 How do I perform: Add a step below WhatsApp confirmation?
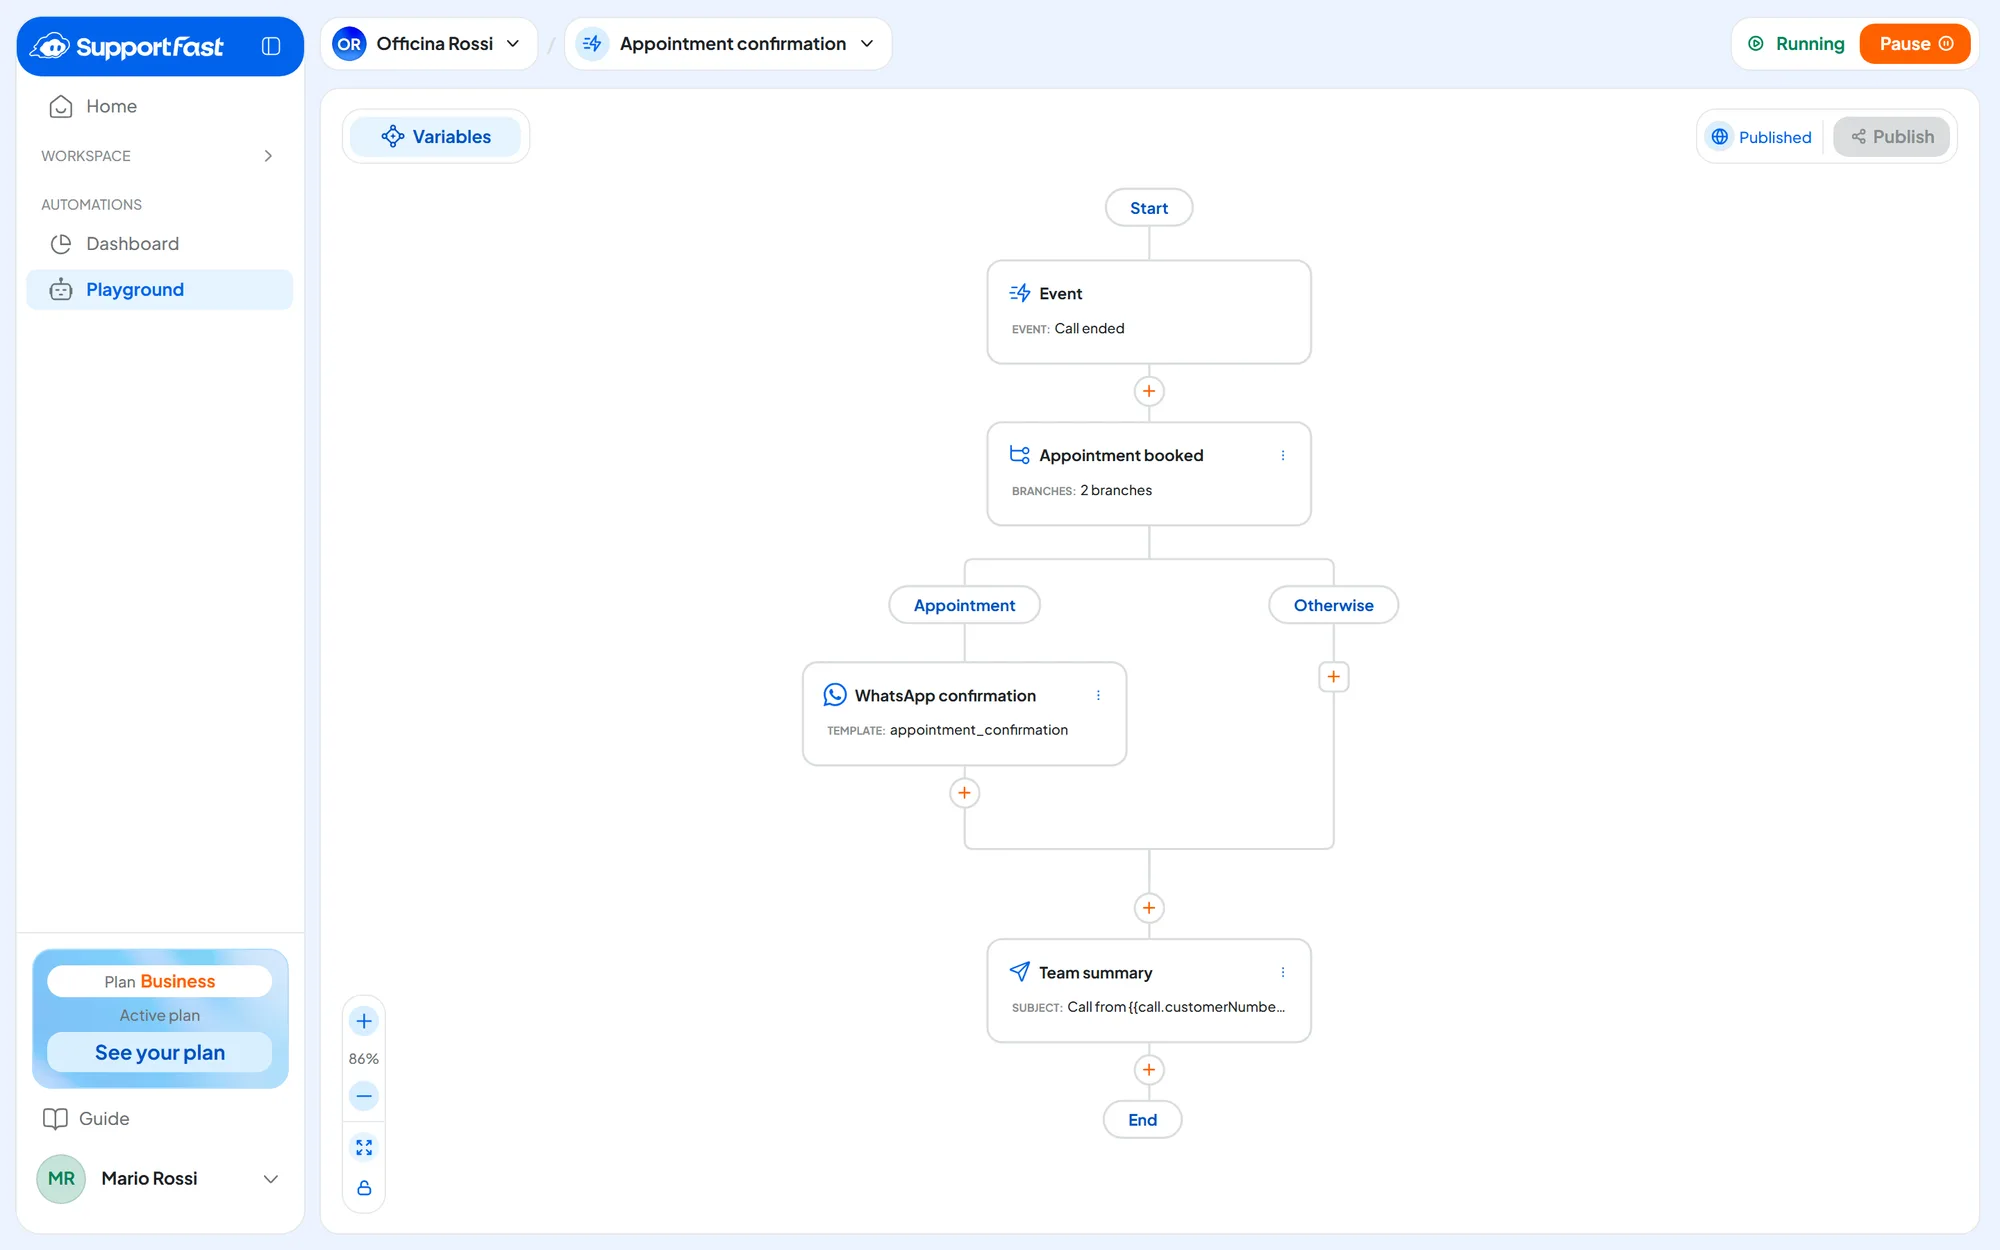[964, 793]
